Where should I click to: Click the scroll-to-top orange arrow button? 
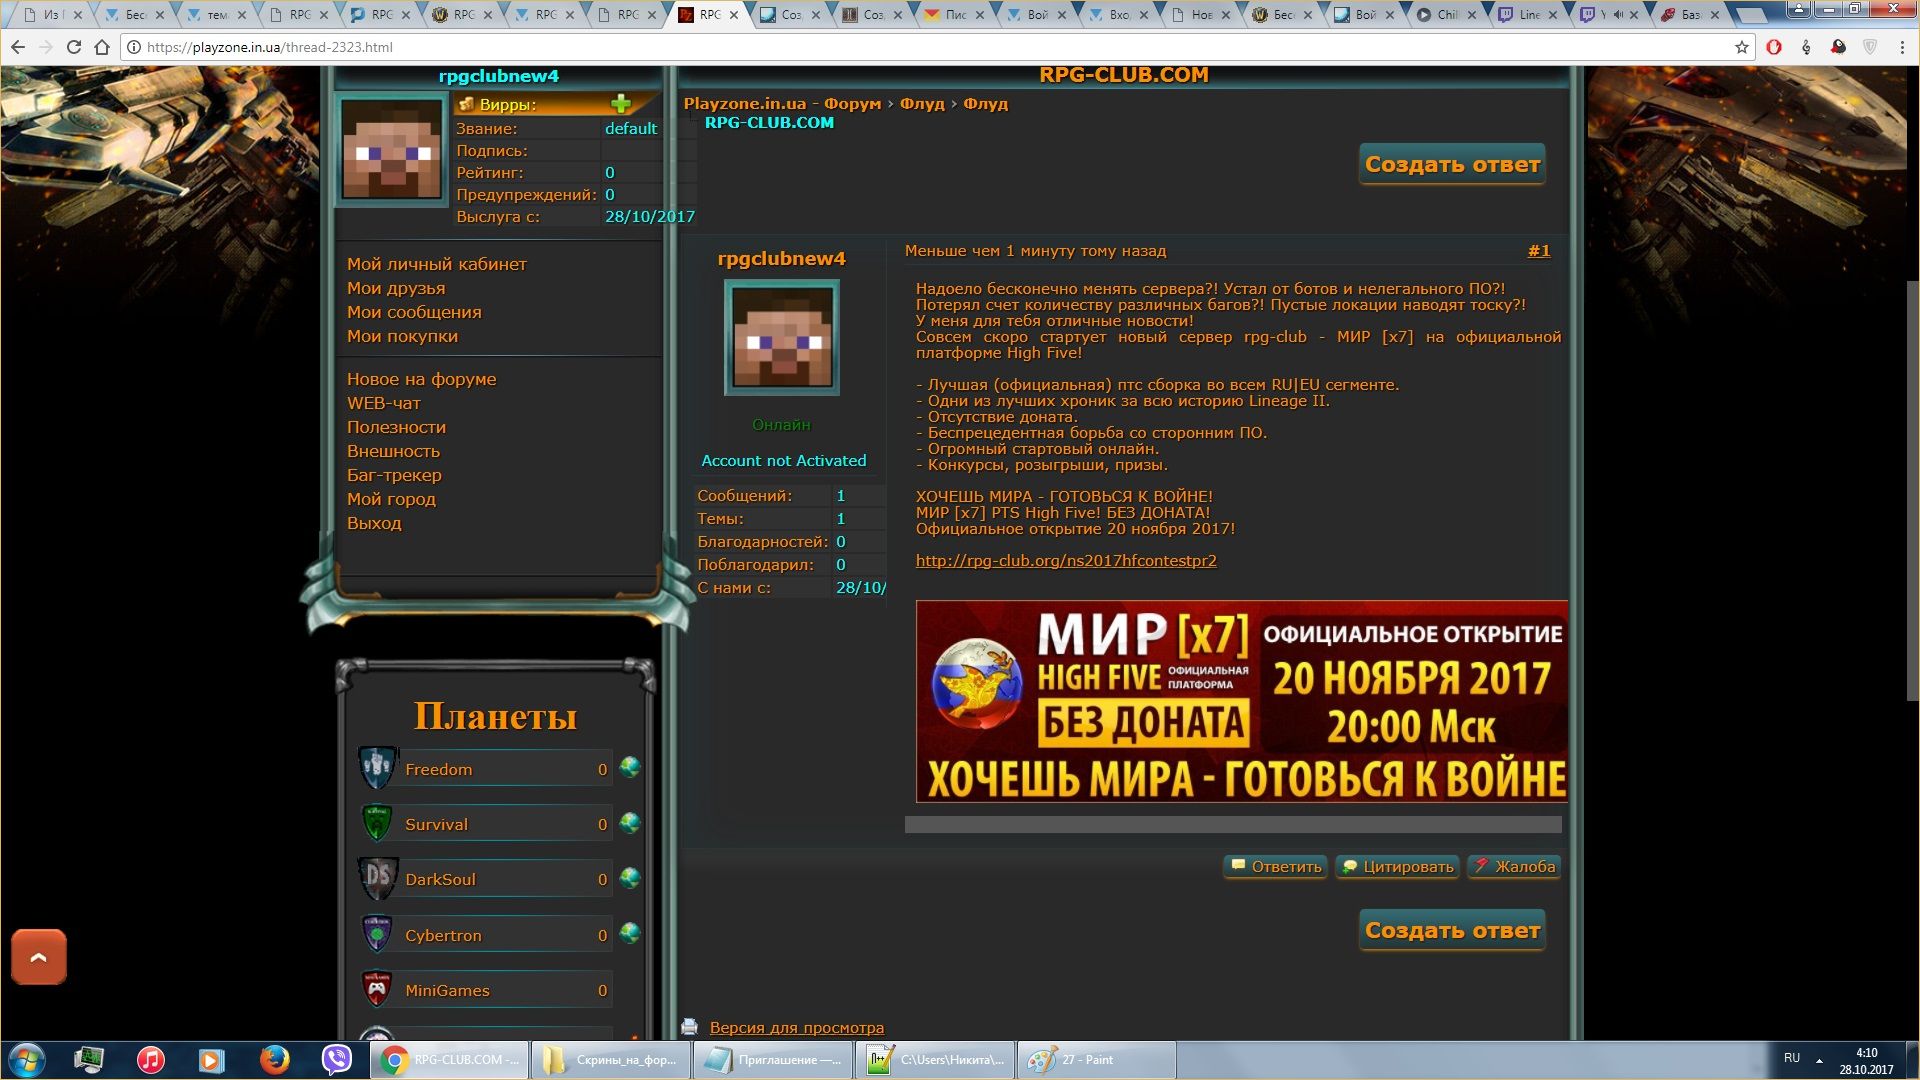[39, 957]
